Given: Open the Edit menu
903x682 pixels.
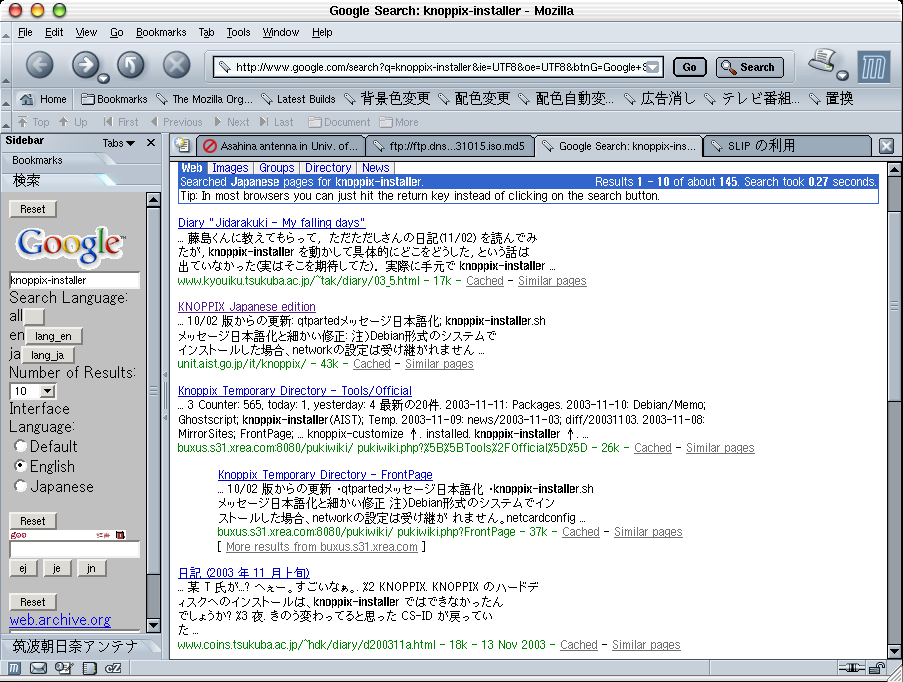Looking at the screenshot, I should click(x=54, y=32).
